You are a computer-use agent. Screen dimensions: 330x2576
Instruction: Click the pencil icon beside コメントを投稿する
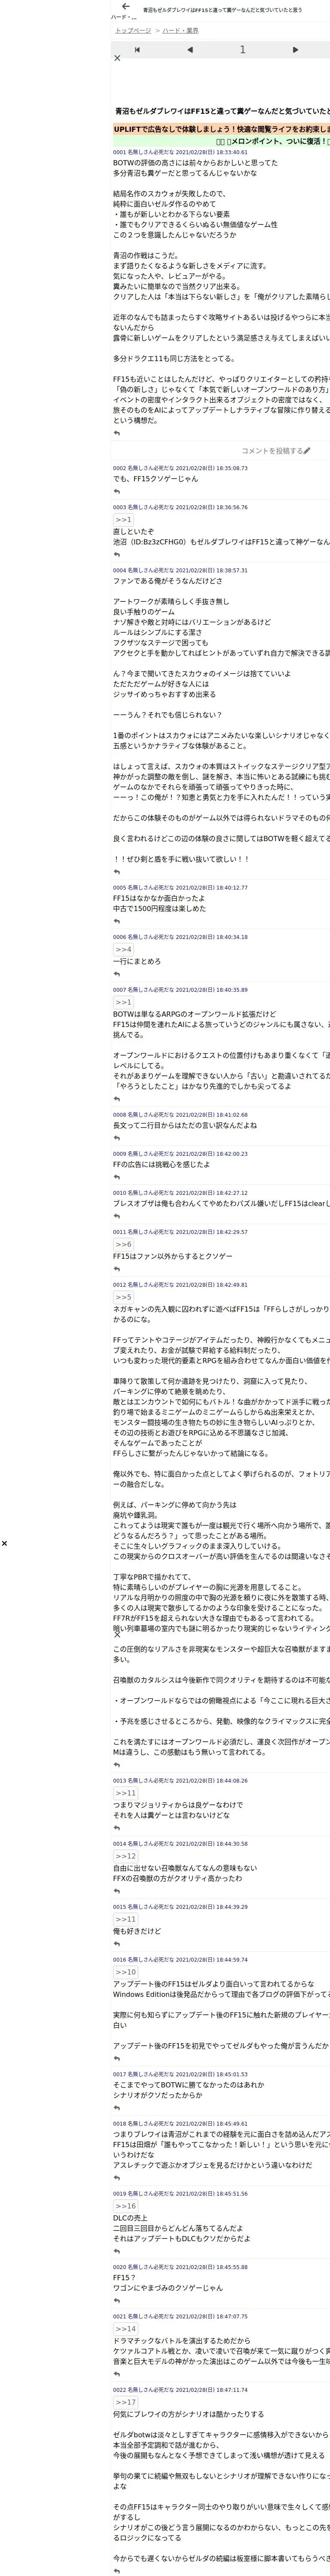[x=307, y=451]
